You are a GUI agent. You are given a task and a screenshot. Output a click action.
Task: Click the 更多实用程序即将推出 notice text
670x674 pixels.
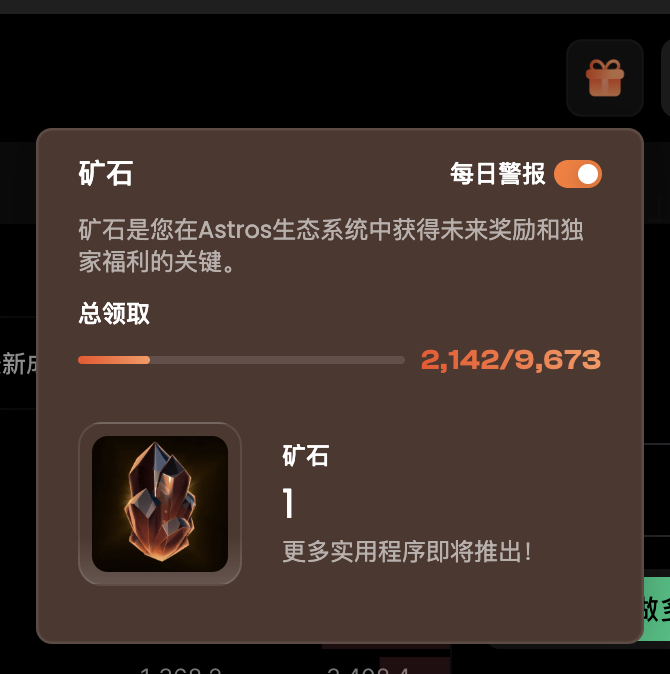407,551
